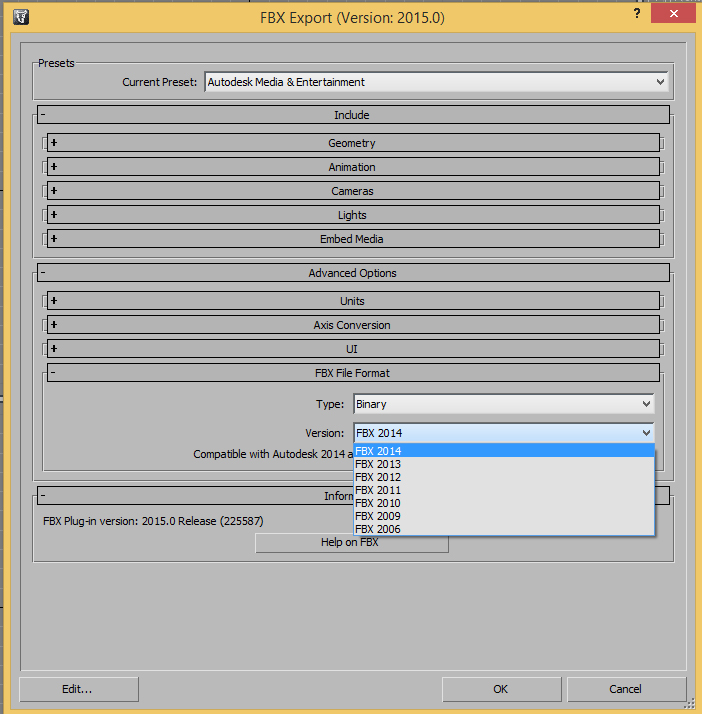Expand the Lights rollout
702x714 pixels.
click(x=353, y=215)
